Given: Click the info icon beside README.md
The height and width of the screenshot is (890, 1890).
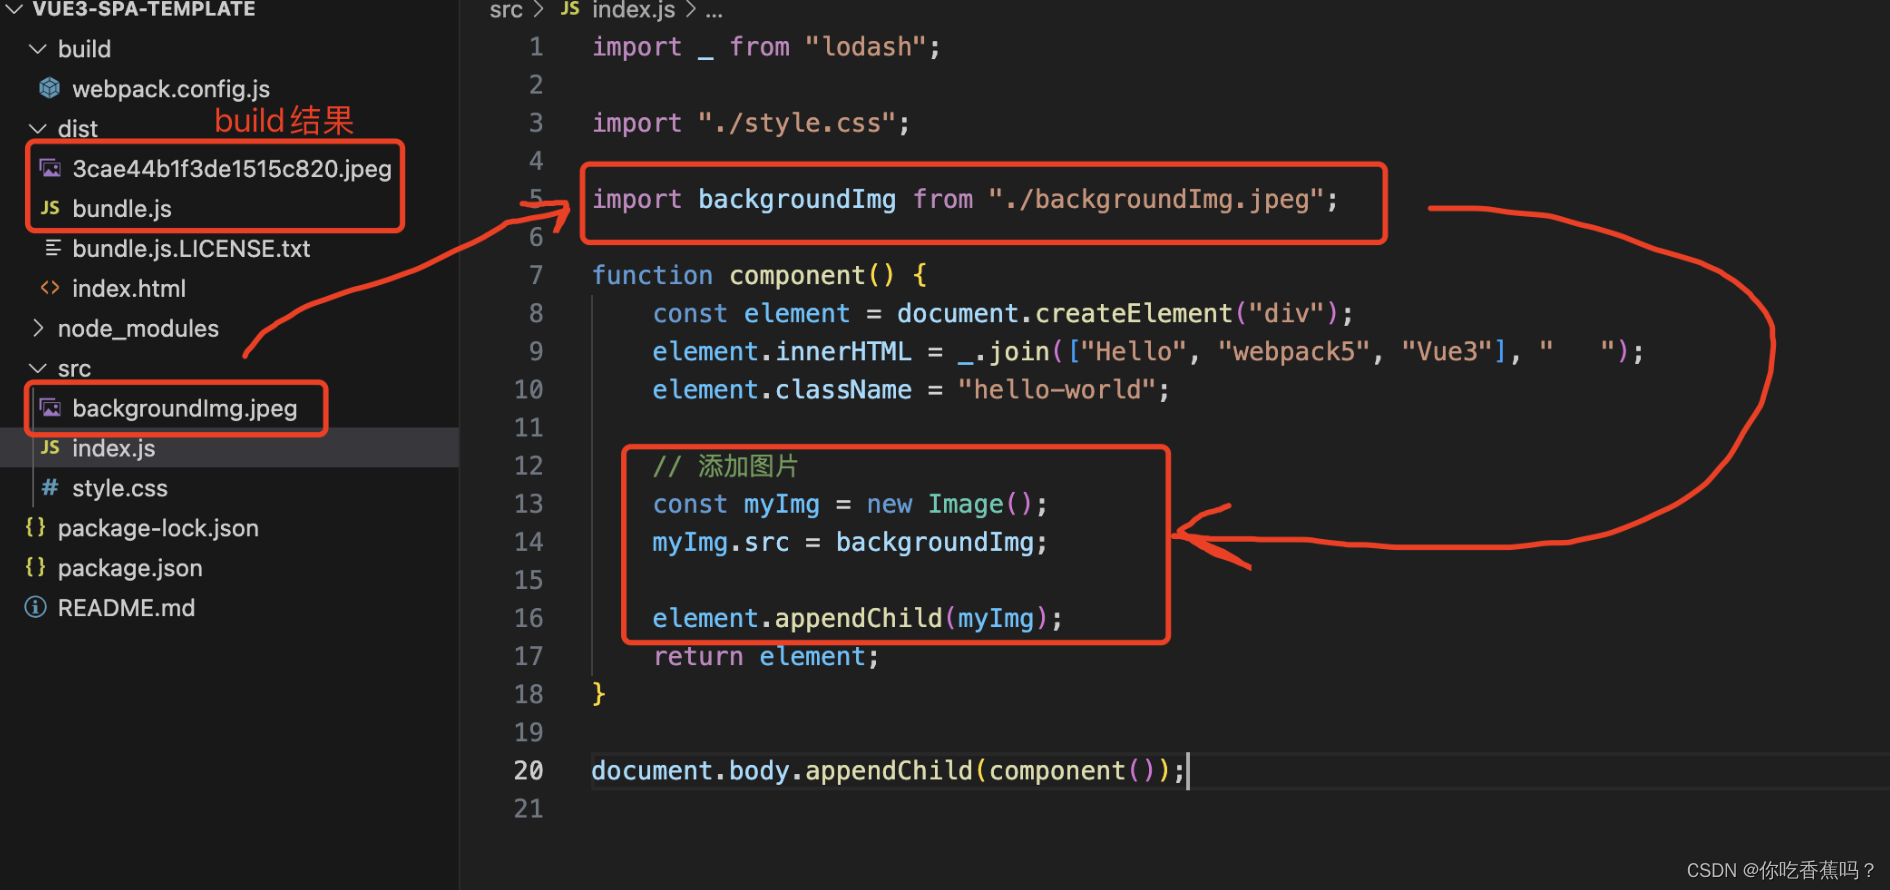Looking at the screenshot, I should click(35, 607).
